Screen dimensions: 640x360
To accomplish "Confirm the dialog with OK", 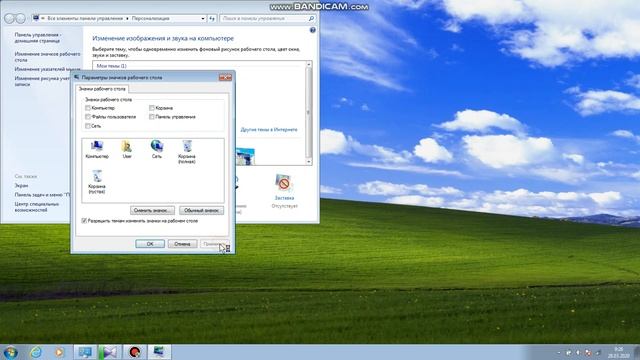I will pyautogui.click(x=150, y=244).
